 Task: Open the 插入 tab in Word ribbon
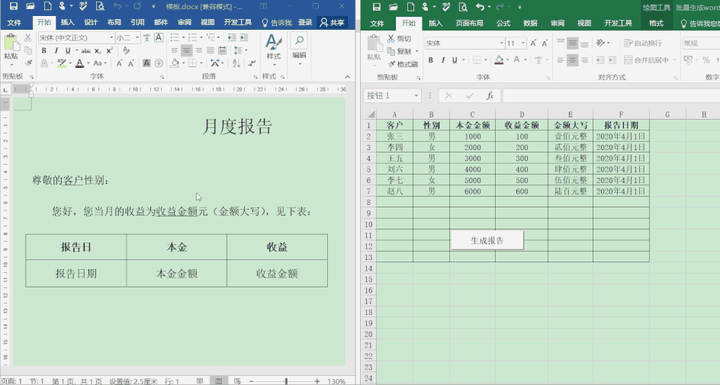pyautogui.click(x=68, y=23)
